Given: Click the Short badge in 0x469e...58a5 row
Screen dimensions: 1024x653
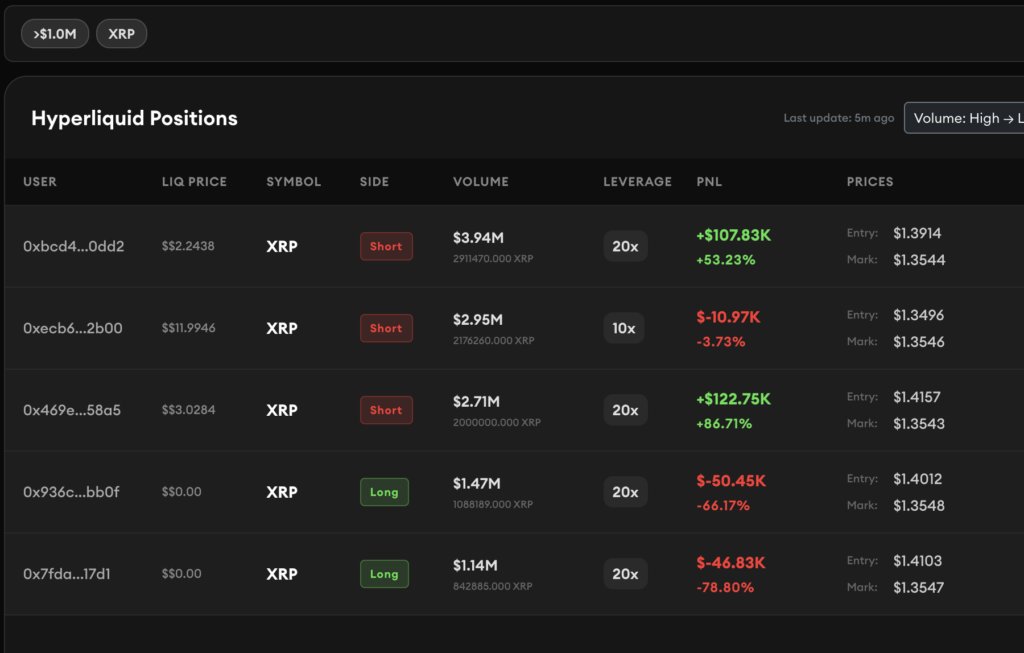Looking at the screenshot, I should pos(386,410).
